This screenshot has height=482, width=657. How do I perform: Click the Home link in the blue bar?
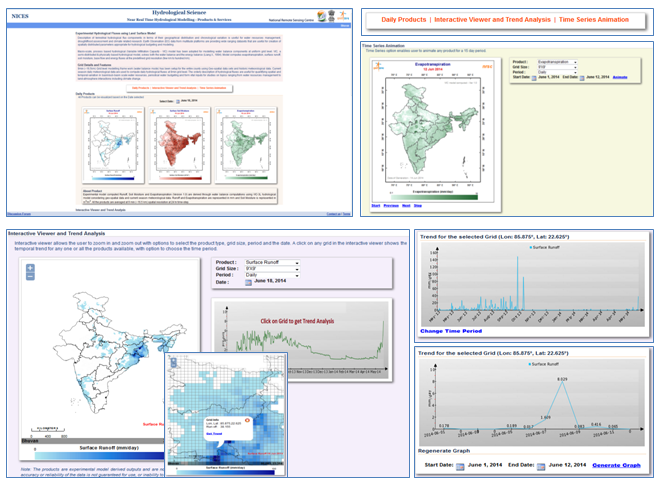[344, 26]
